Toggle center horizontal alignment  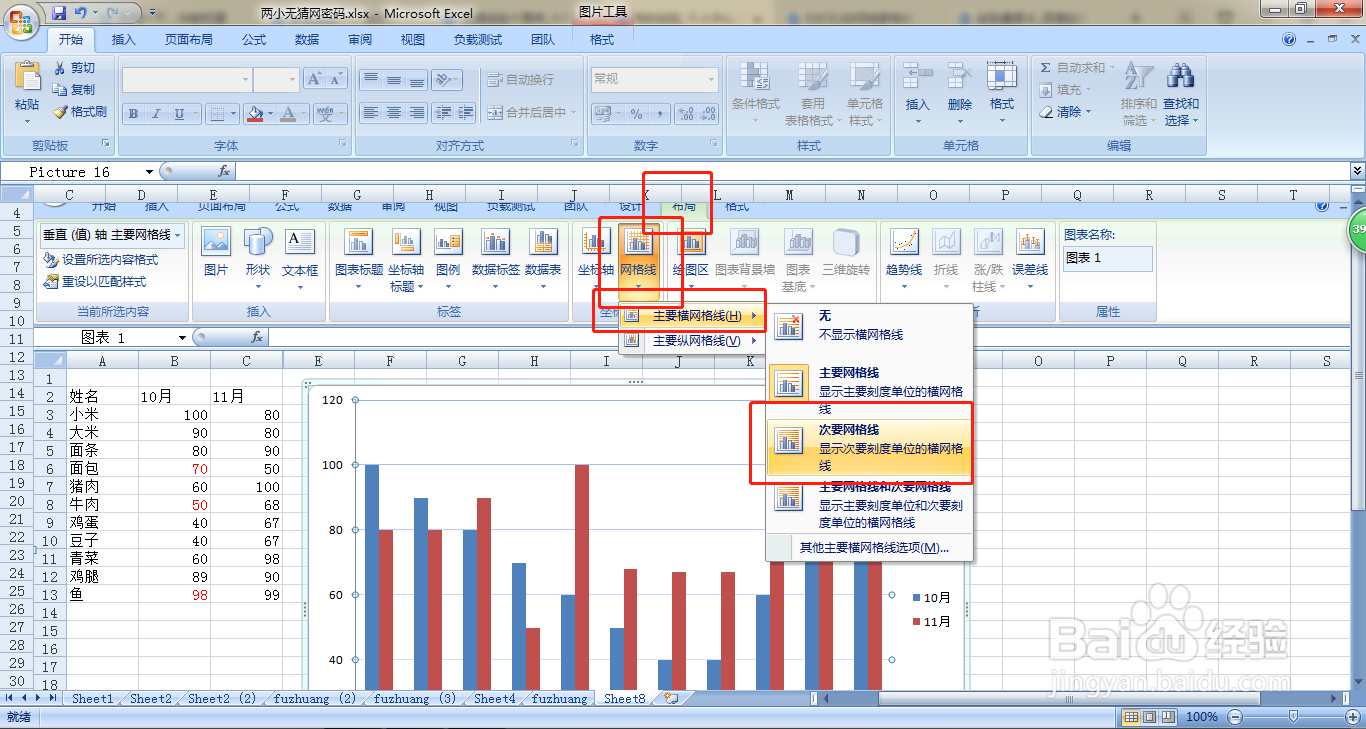point(394,113)
